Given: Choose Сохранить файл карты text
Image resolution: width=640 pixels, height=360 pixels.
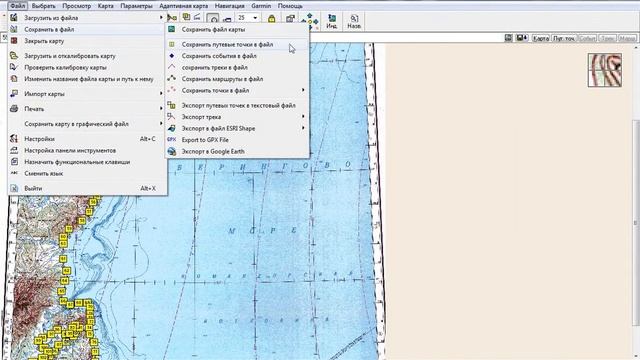Looking at the screenshot, I should point(213,29).
